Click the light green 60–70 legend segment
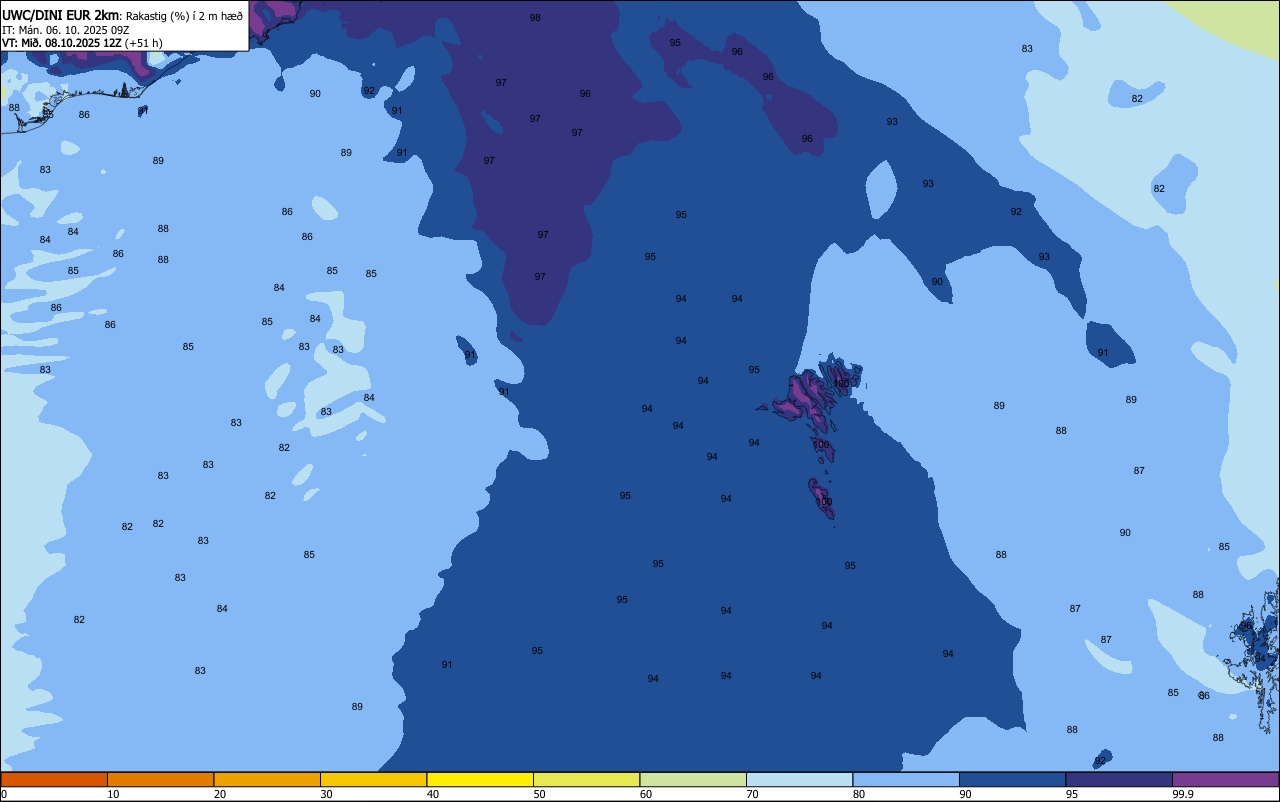Viewport: 1280px width, 802px height. (x=693, y=779)
